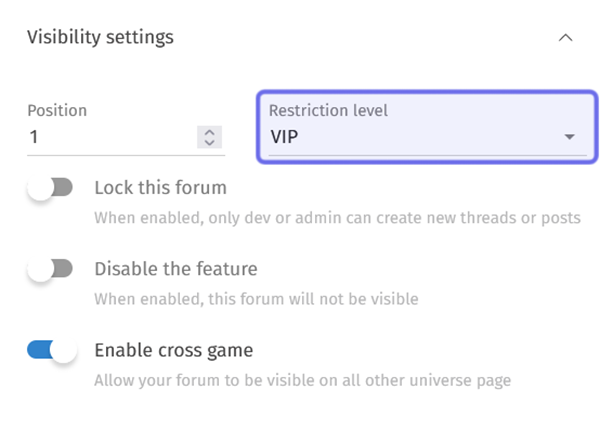This screenshot has height=441, width=613.
Task: Click the "Disable the feature" label
Action: tap(176, 269)
